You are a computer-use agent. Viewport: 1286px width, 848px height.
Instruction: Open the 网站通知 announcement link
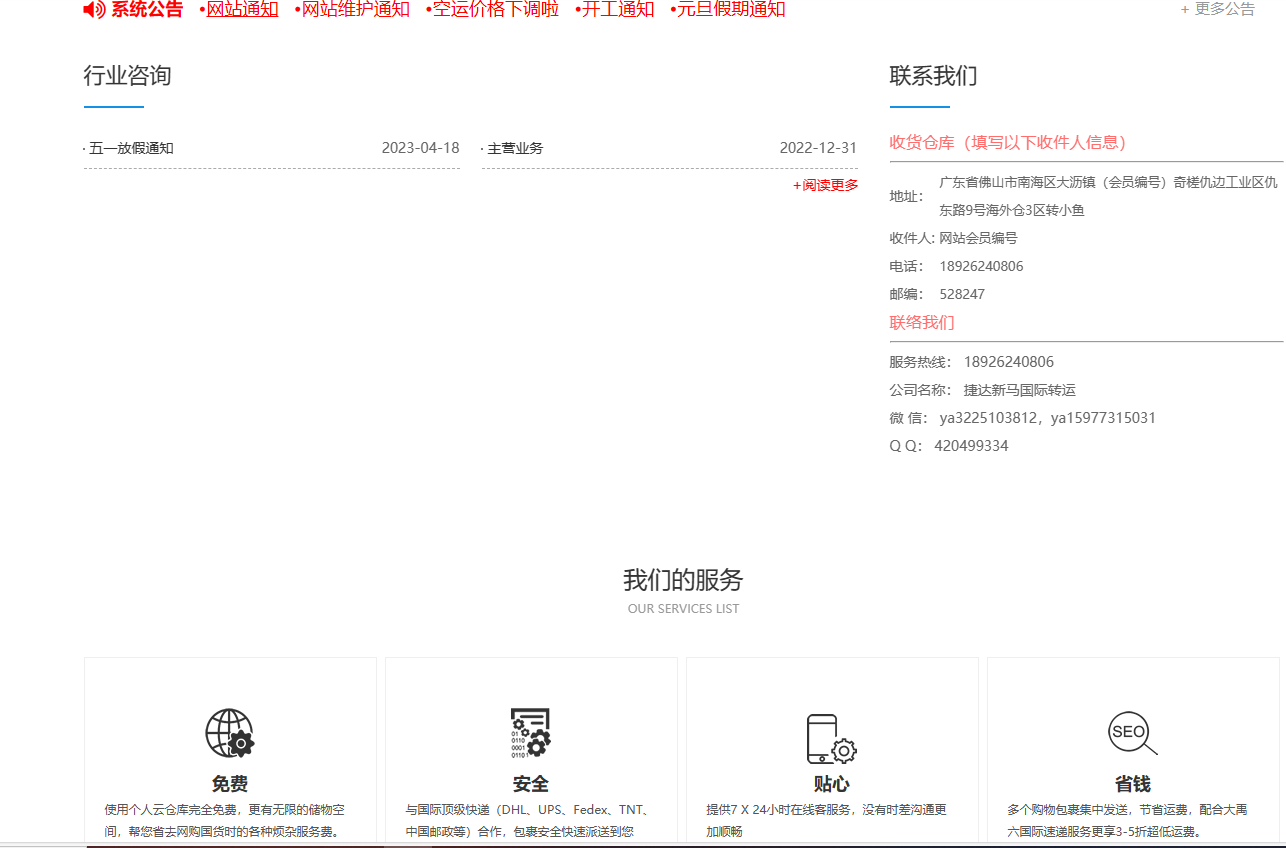click(x=242, y=10)
